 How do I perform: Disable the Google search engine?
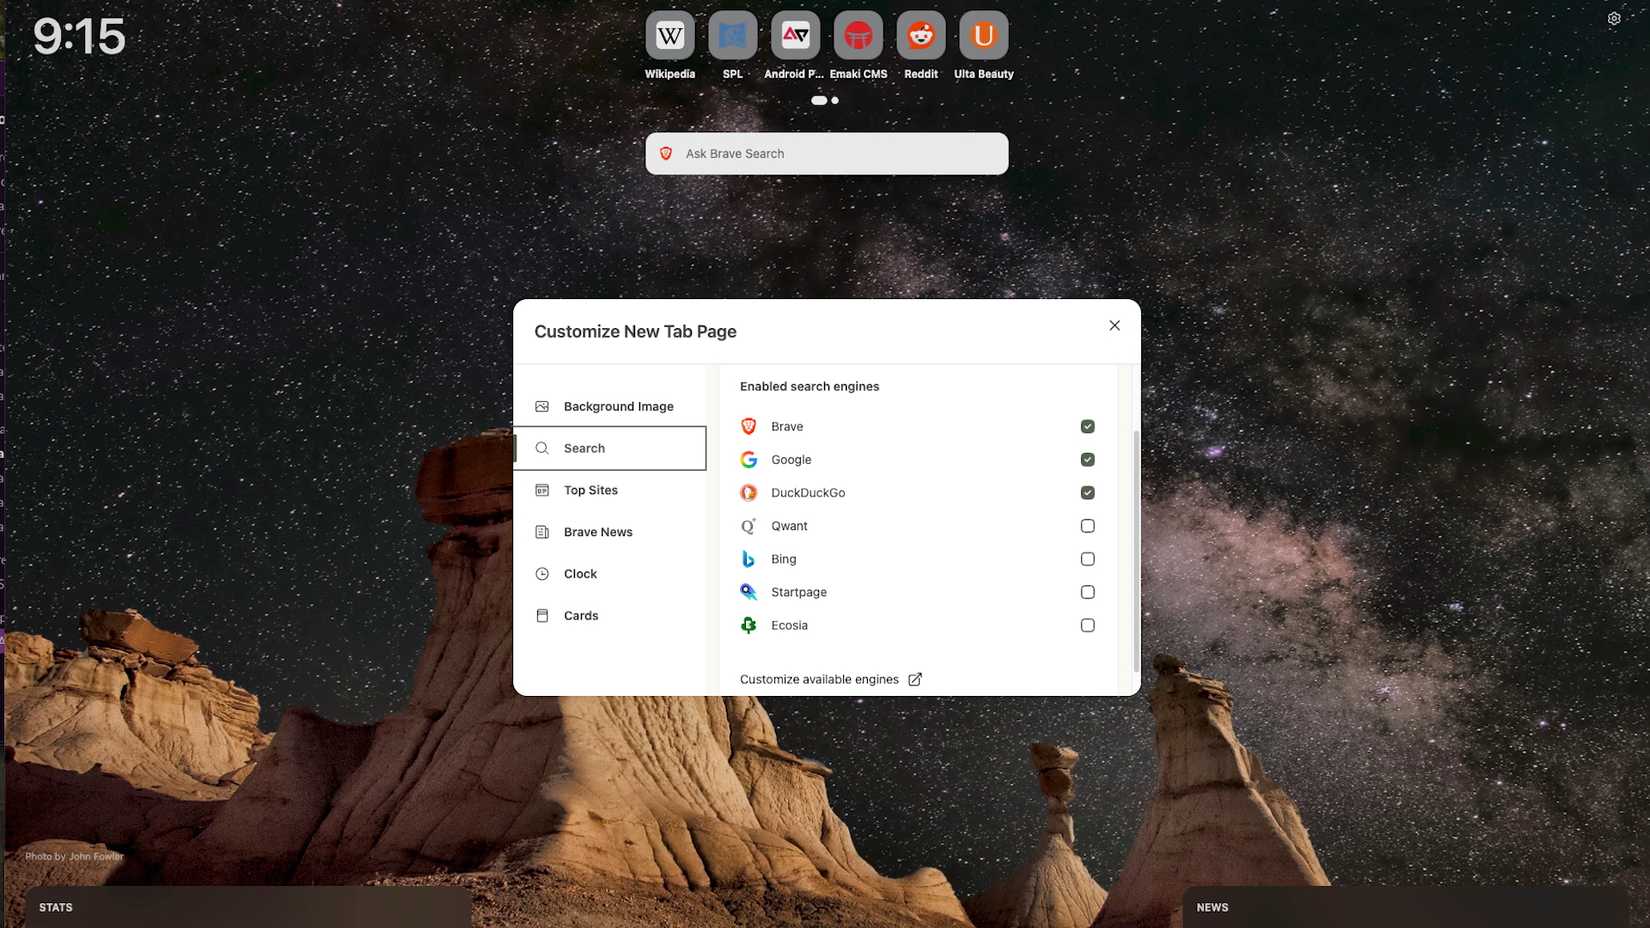pyautogui.click(x=1087, y=459)
